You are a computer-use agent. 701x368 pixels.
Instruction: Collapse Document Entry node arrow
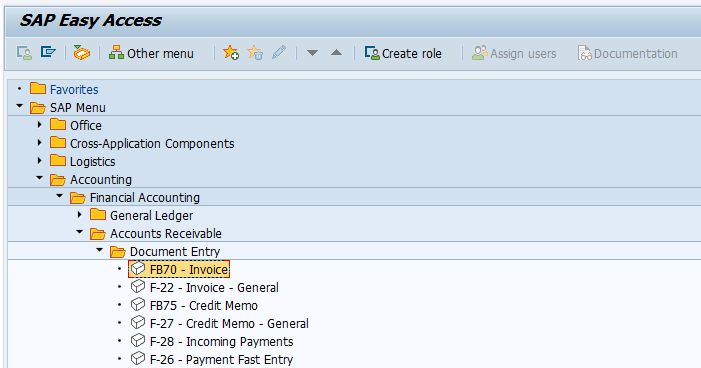coord(99,250)
